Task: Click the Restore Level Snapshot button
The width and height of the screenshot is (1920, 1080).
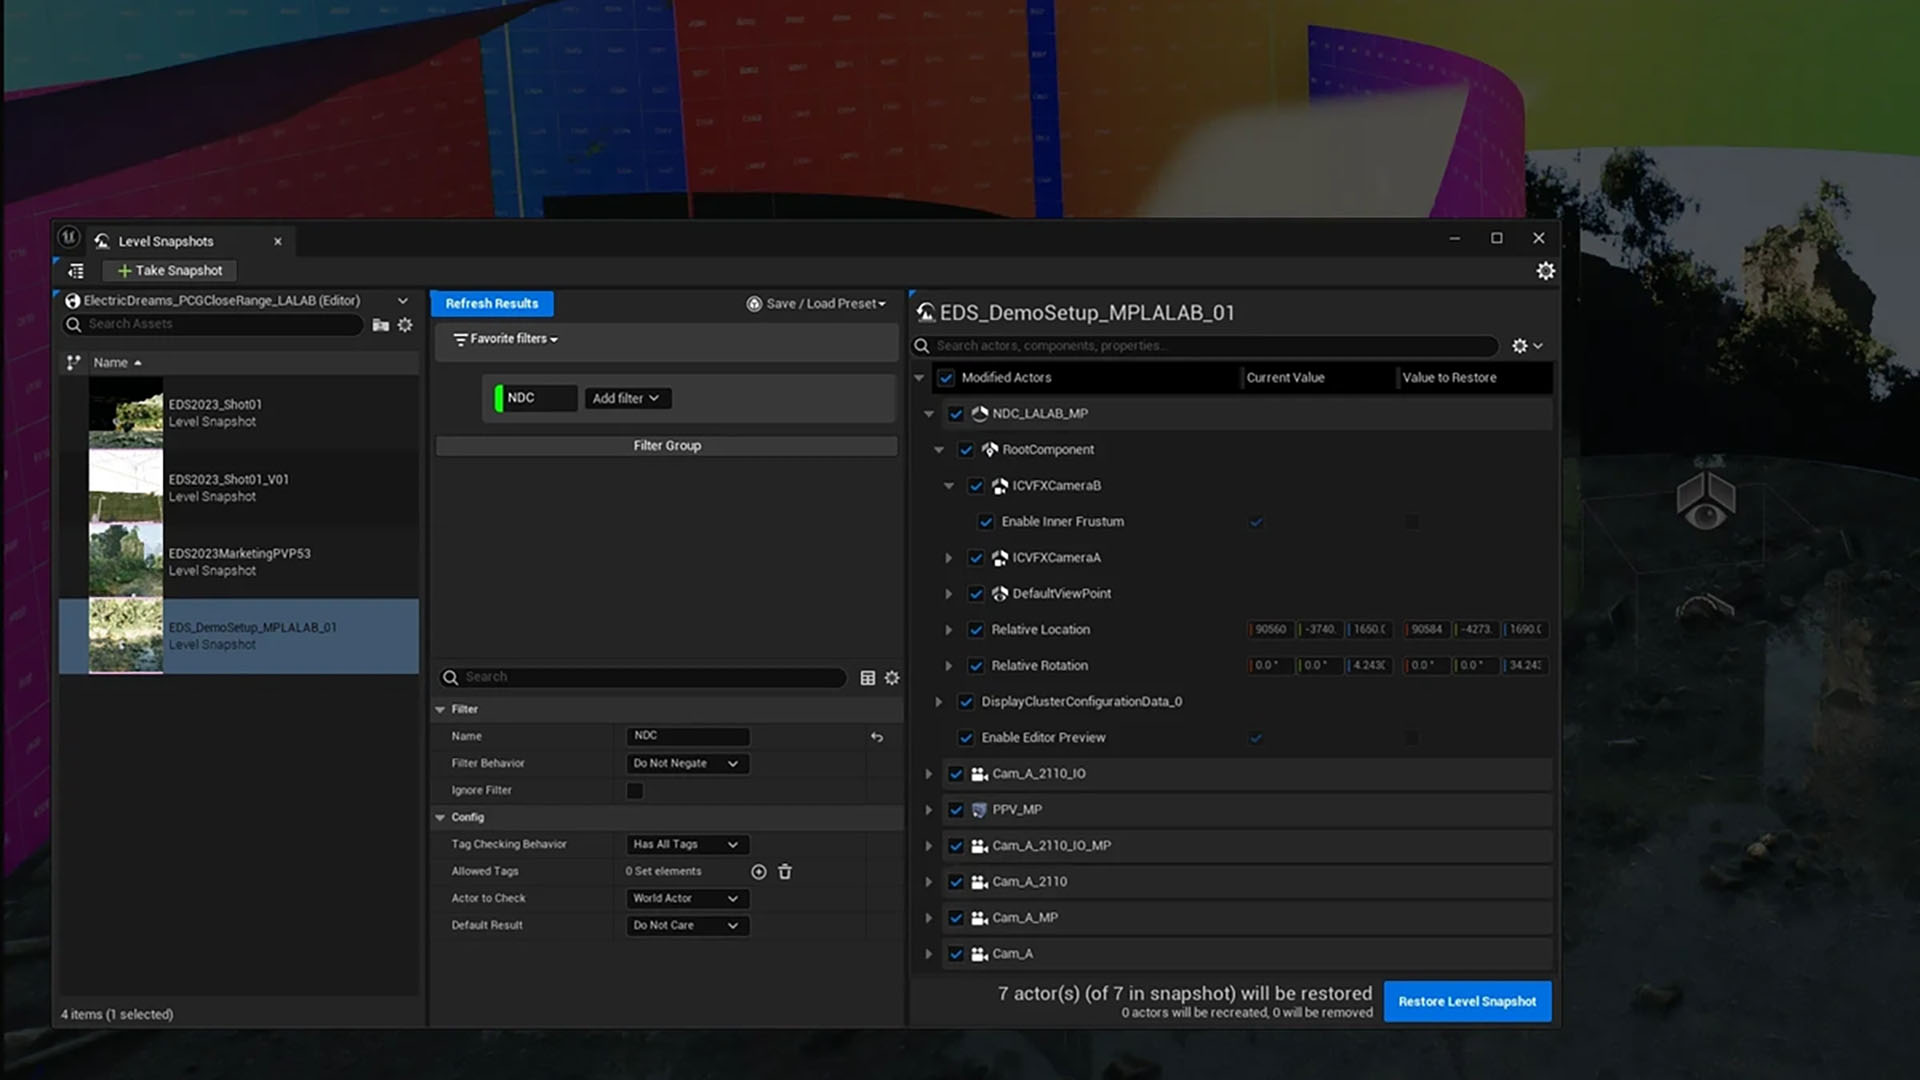Action: [x=1466, y=1001]
